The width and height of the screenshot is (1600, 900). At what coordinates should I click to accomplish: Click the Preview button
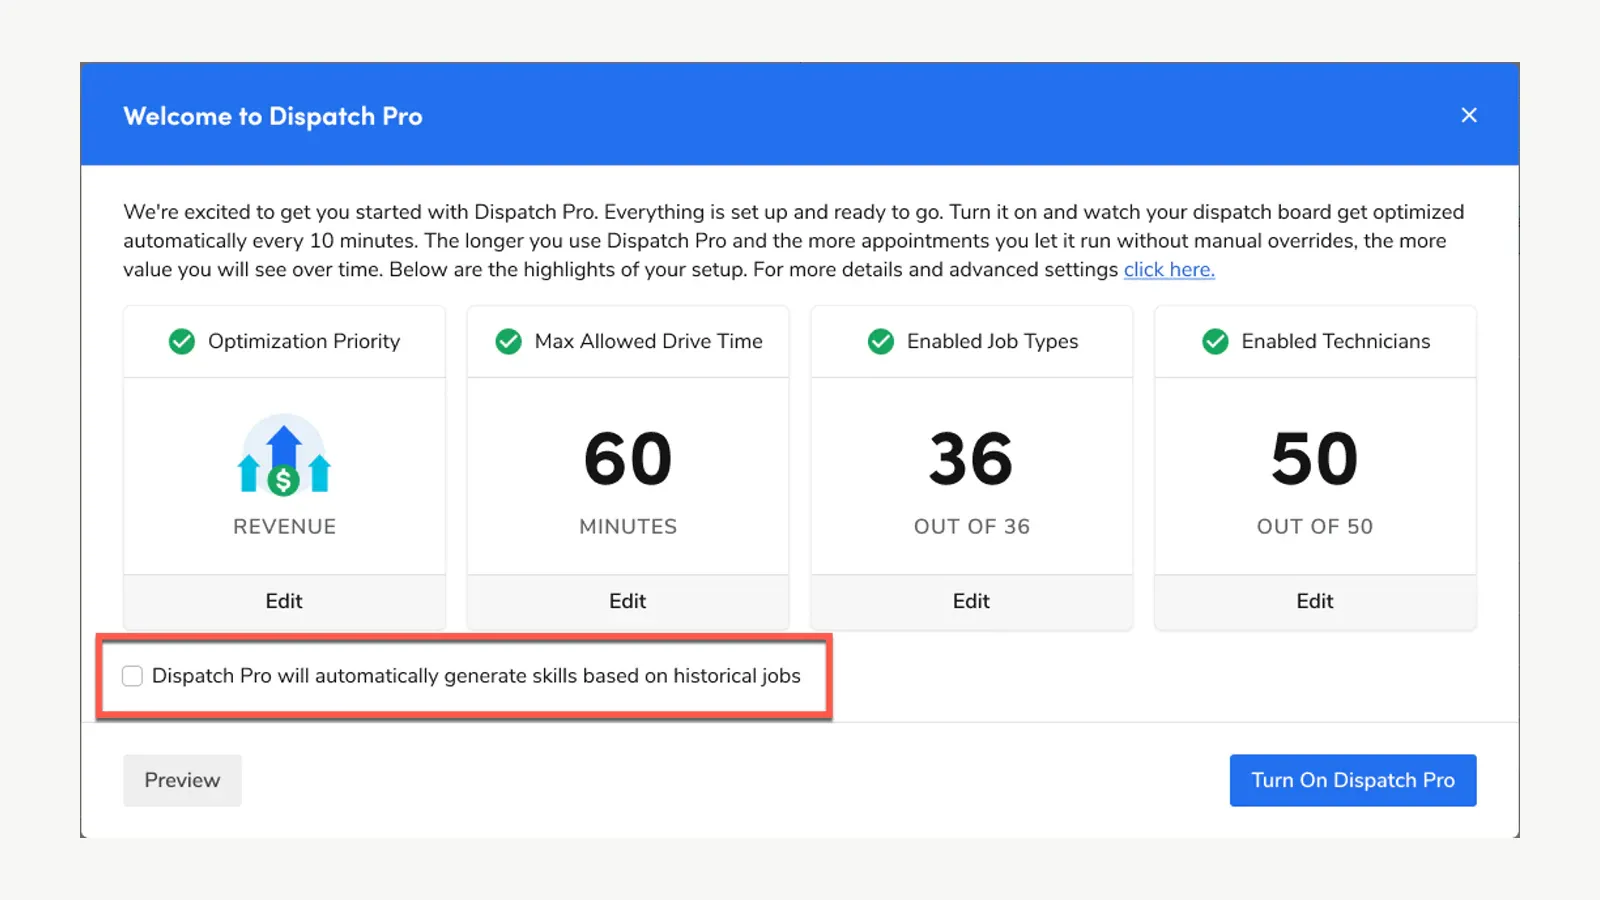pyautogui.click(x=182, y=780)
